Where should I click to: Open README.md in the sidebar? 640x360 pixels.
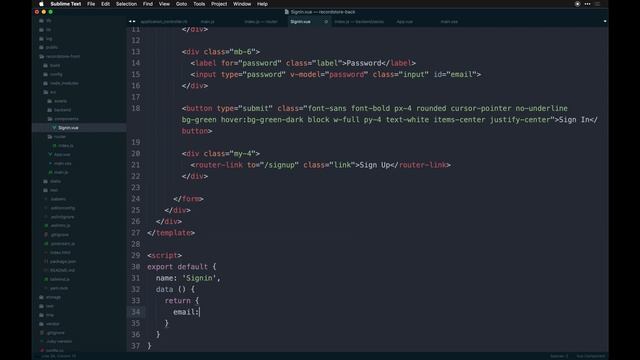tap(62, 270)
